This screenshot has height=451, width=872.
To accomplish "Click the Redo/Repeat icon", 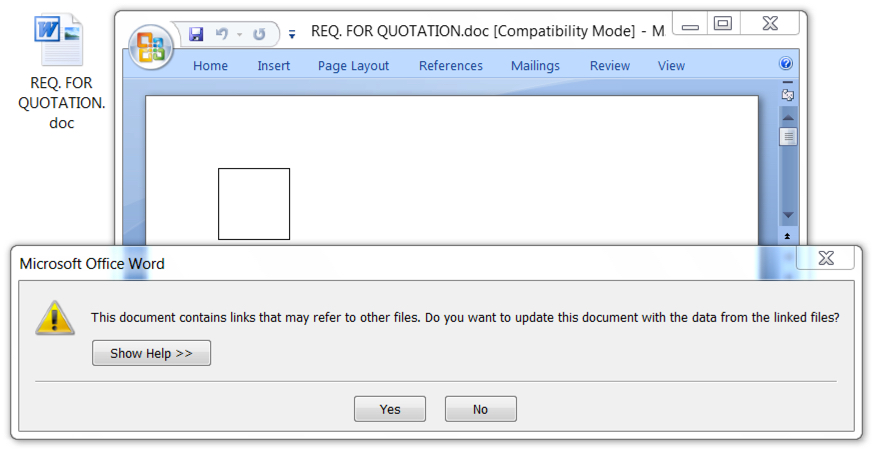I will [259, 34].
